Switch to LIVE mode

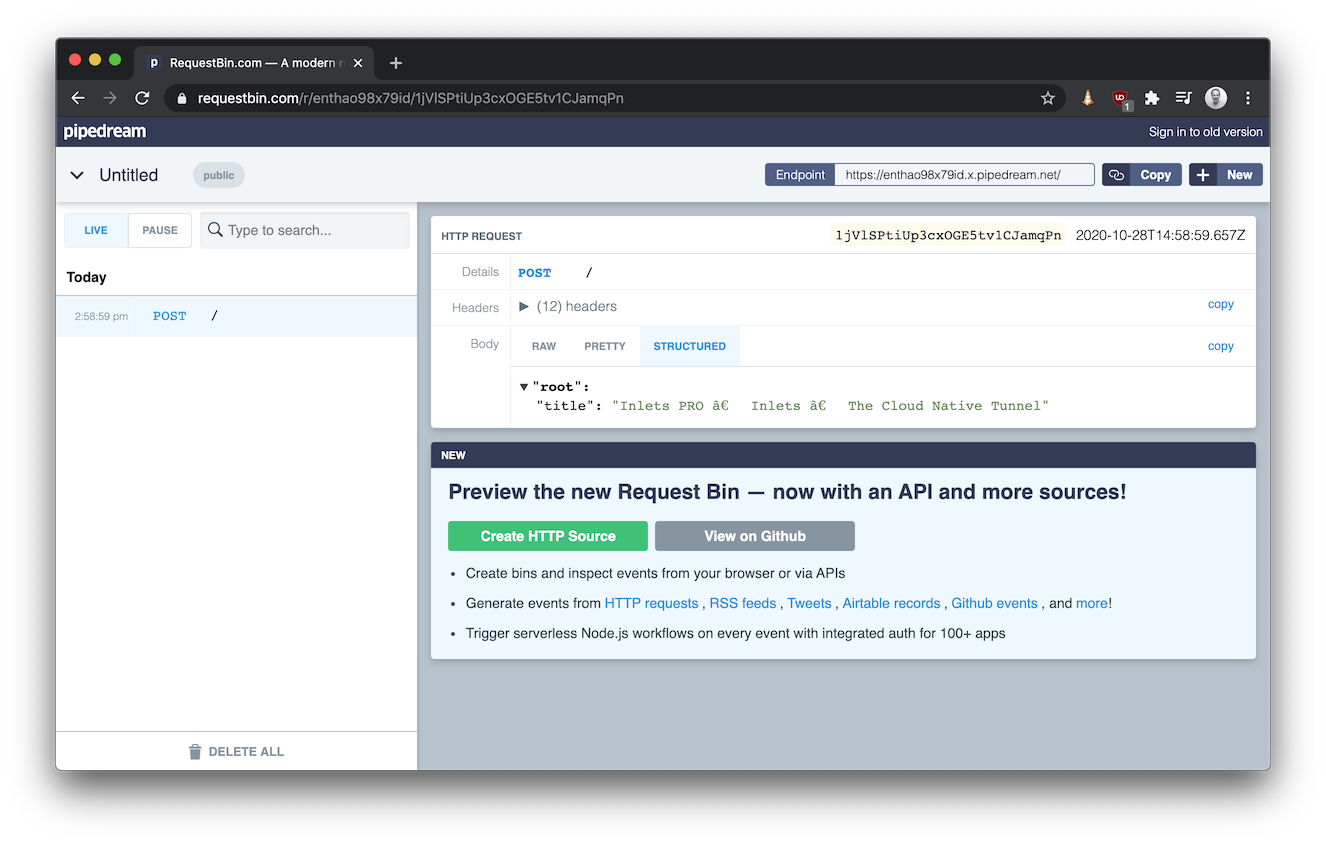click(96, 230)
